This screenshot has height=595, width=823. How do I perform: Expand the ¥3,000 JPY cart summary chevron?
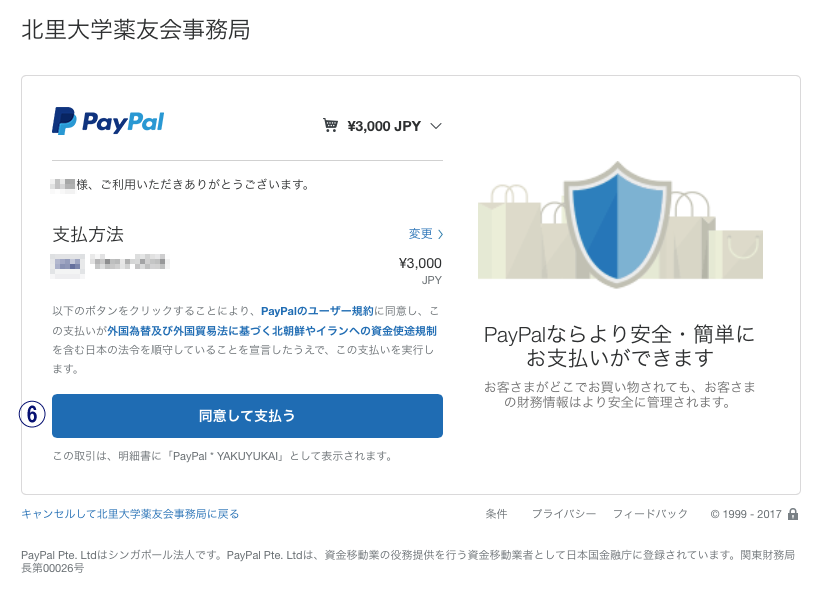tap(436, 126)
